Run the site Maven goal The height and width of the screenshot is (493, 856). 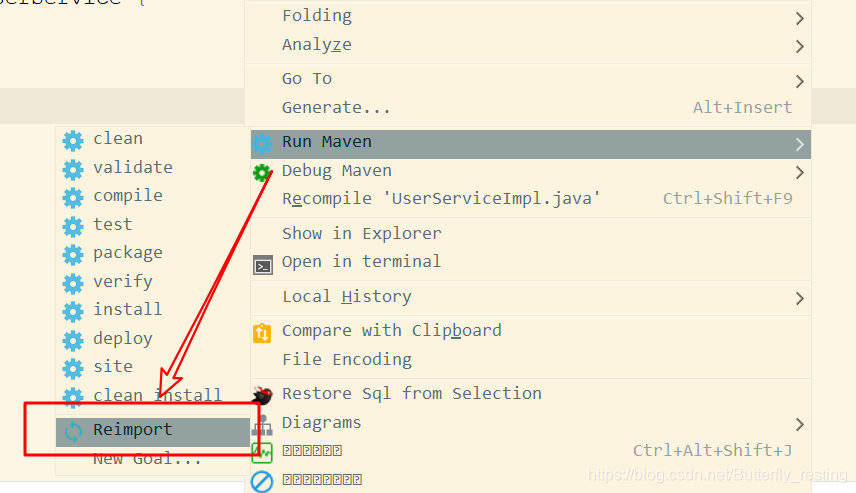[153, 367]
